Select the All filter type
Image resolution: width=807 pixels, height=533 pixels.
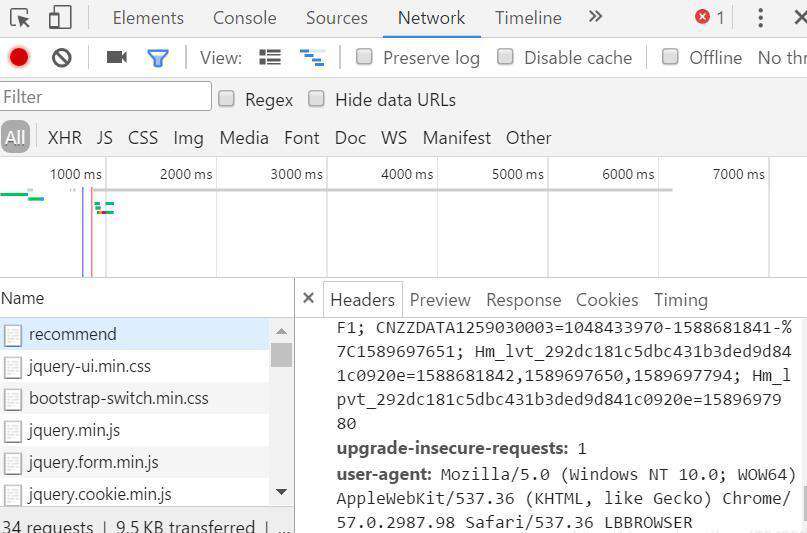pos(15,137)
